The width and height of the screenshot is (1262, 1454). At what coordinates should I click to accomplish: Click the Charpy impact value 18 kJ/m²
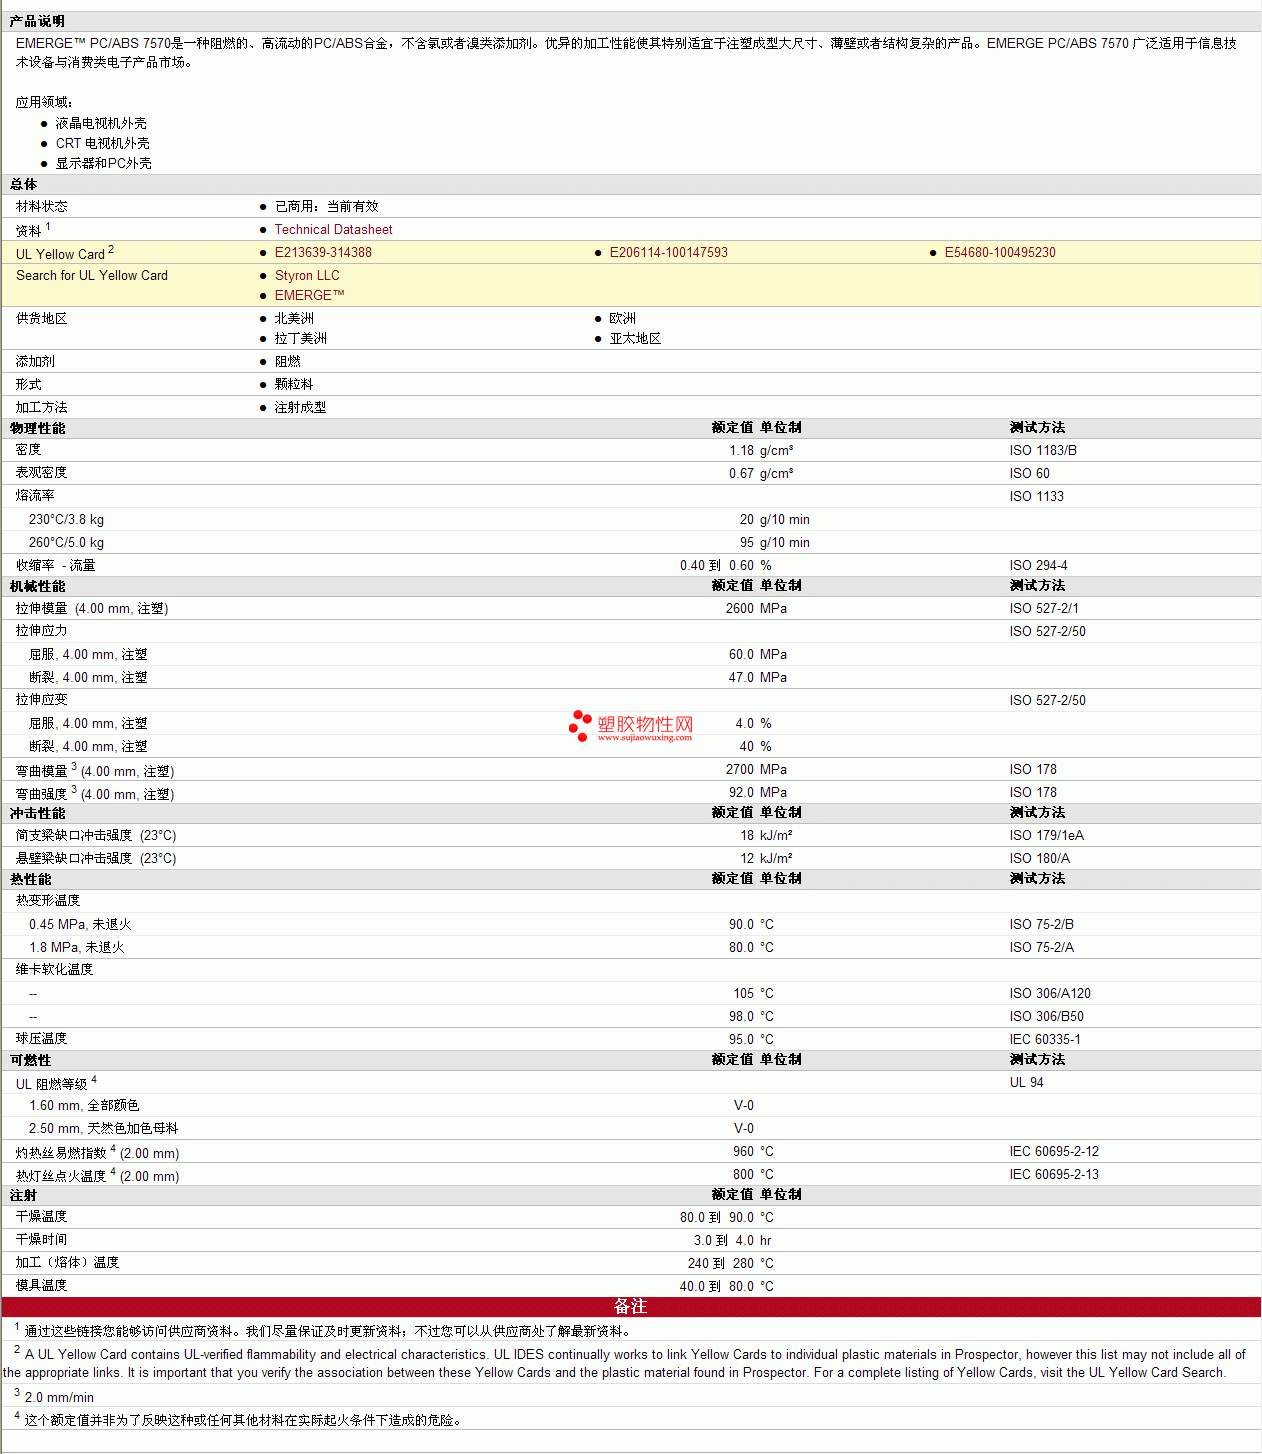(766, 835)
